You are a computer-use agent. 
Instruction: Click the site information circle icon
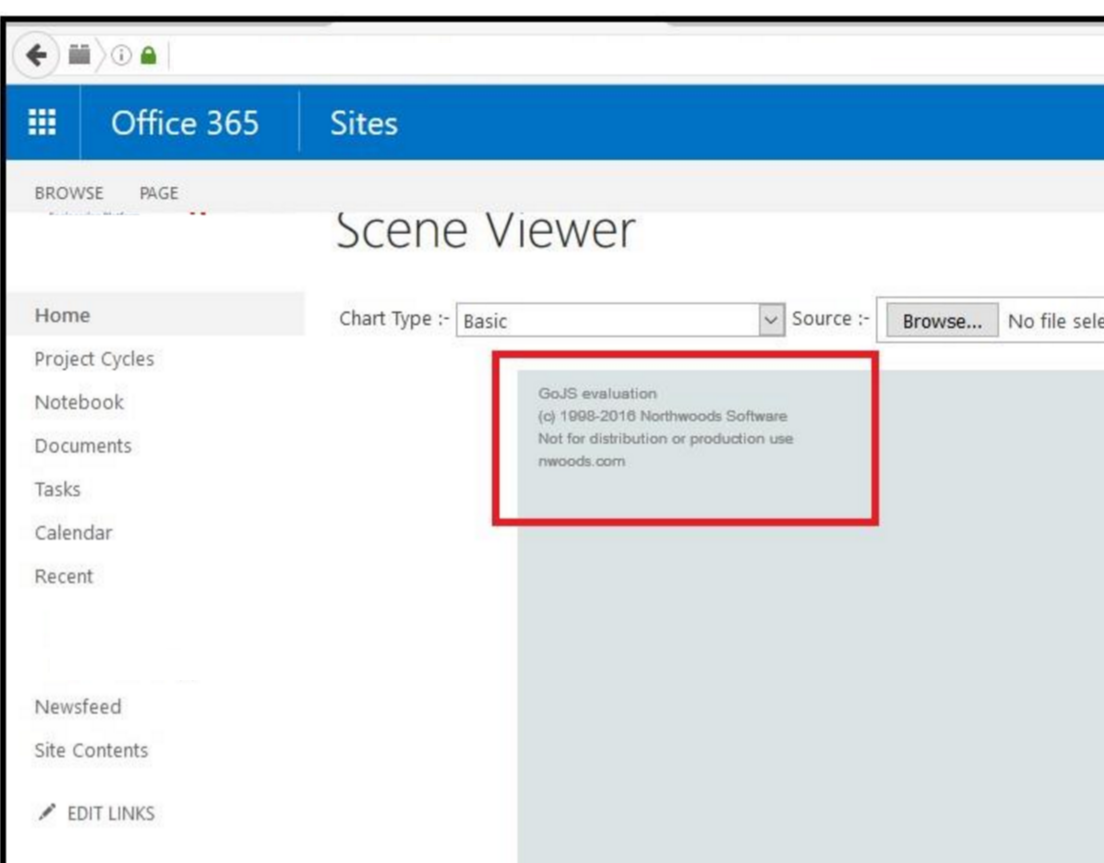point(121,55)
